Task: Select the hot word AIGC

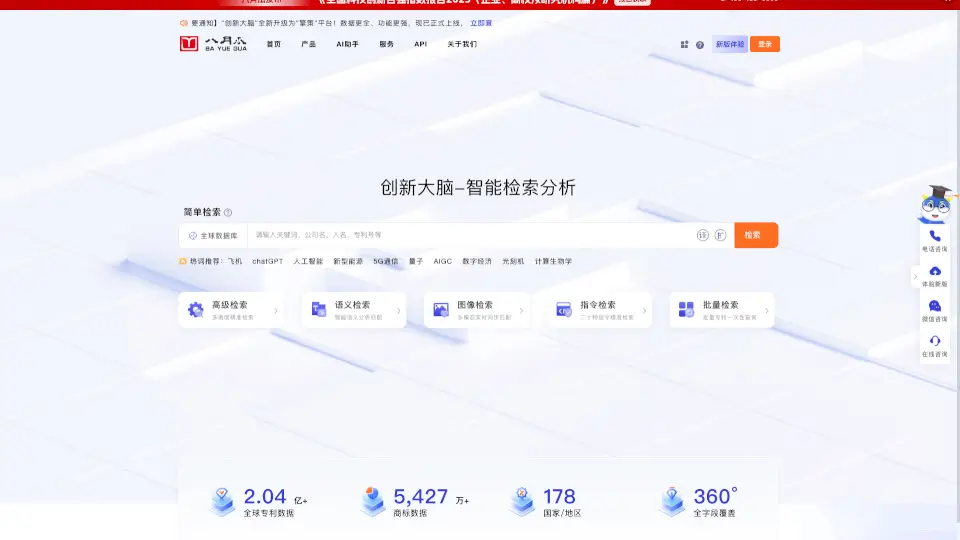Action: click(x=443, y=261)
